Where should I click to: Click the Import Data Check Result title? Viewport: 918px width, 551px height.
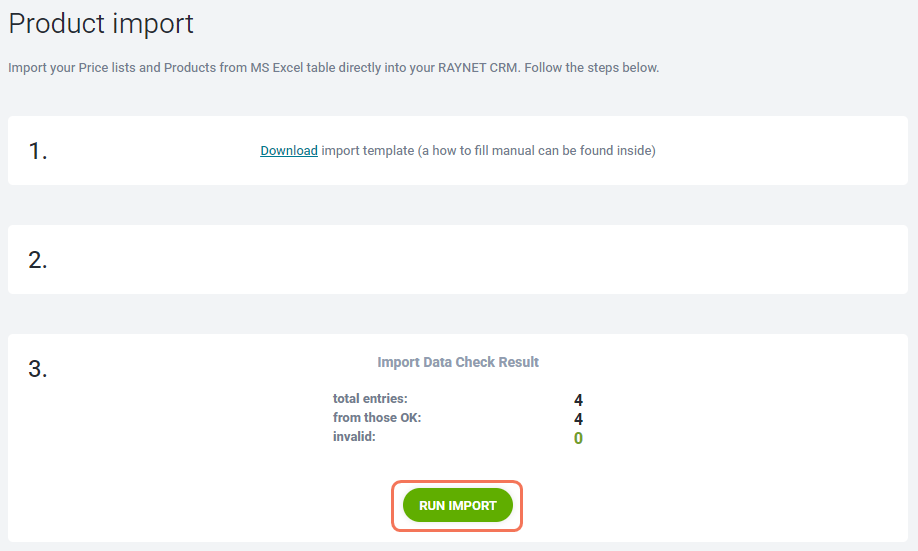tap(458, 362)
